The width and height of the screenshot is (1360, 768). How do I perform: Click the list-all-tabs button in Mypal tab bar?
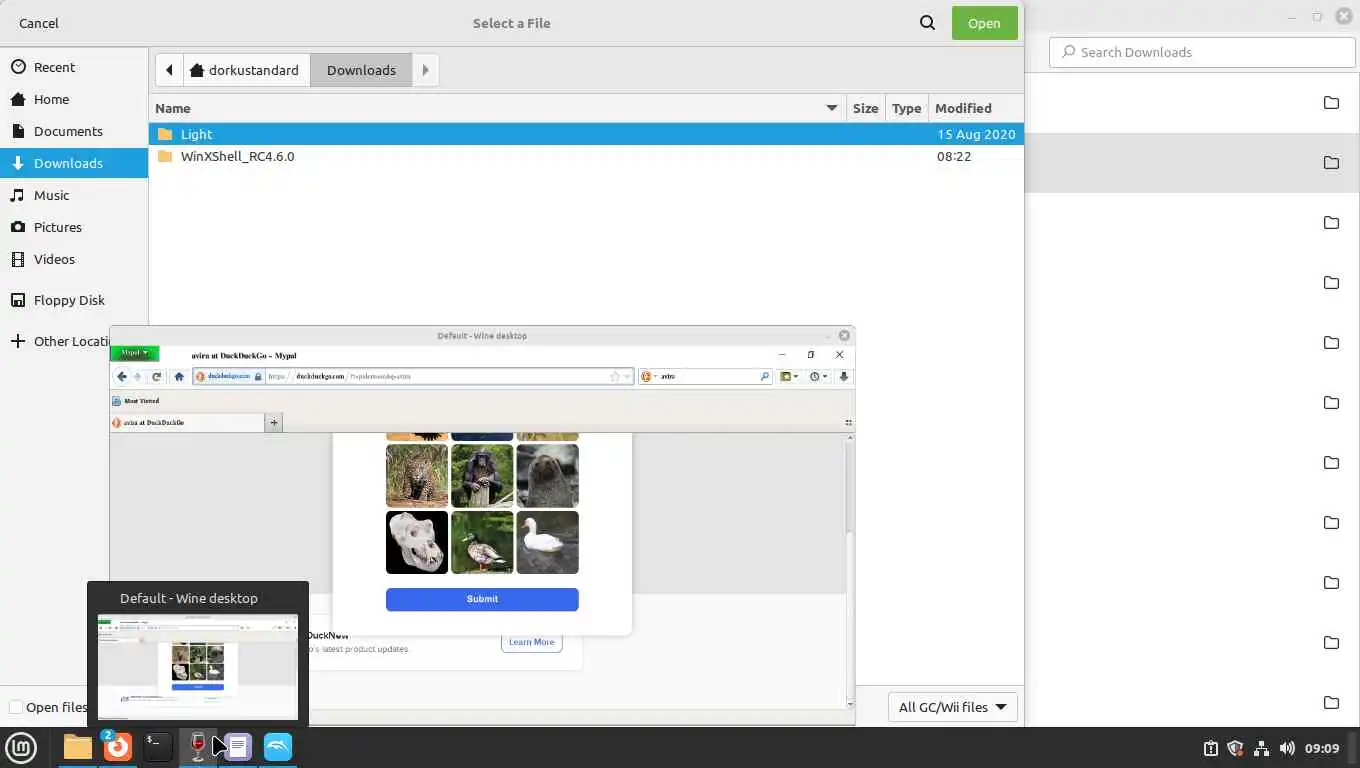coord(849,423)
